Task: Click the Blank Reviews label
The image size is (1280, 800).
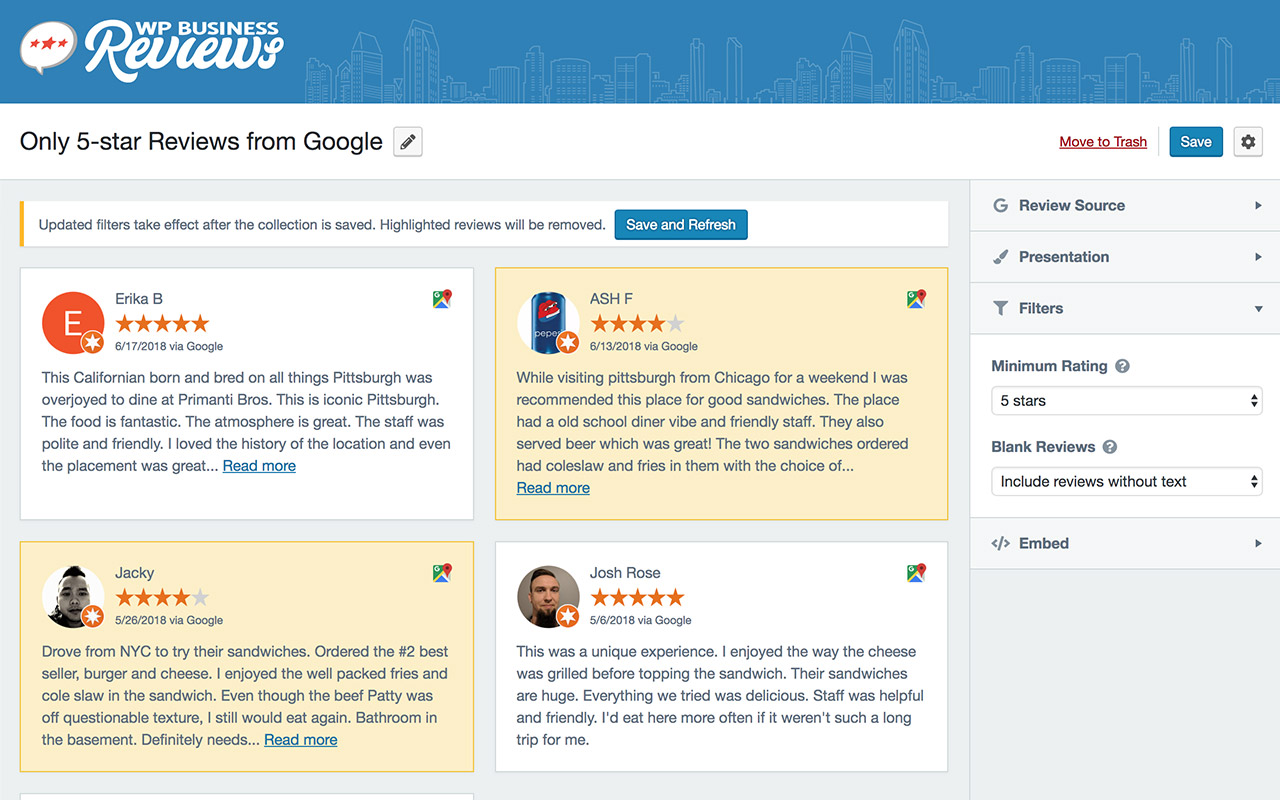Action: tap(1043, 447)
